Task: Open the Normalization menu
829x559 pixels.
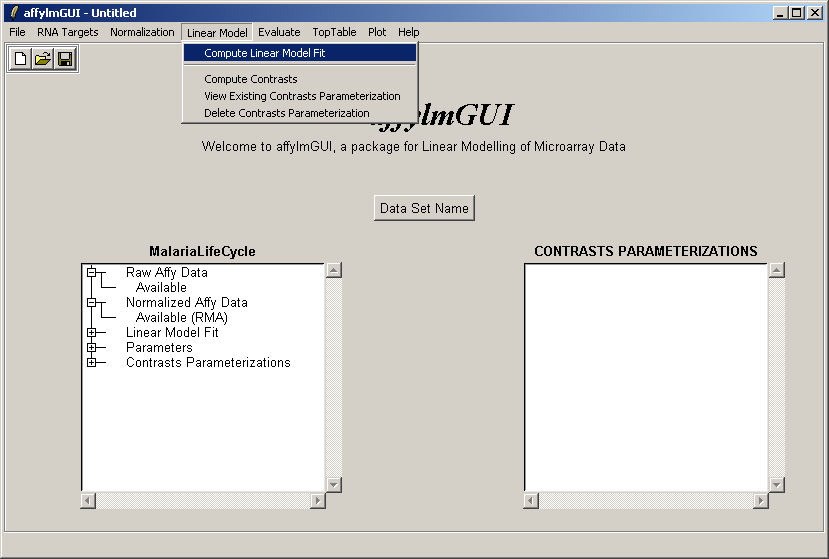Action: (142, 32)
